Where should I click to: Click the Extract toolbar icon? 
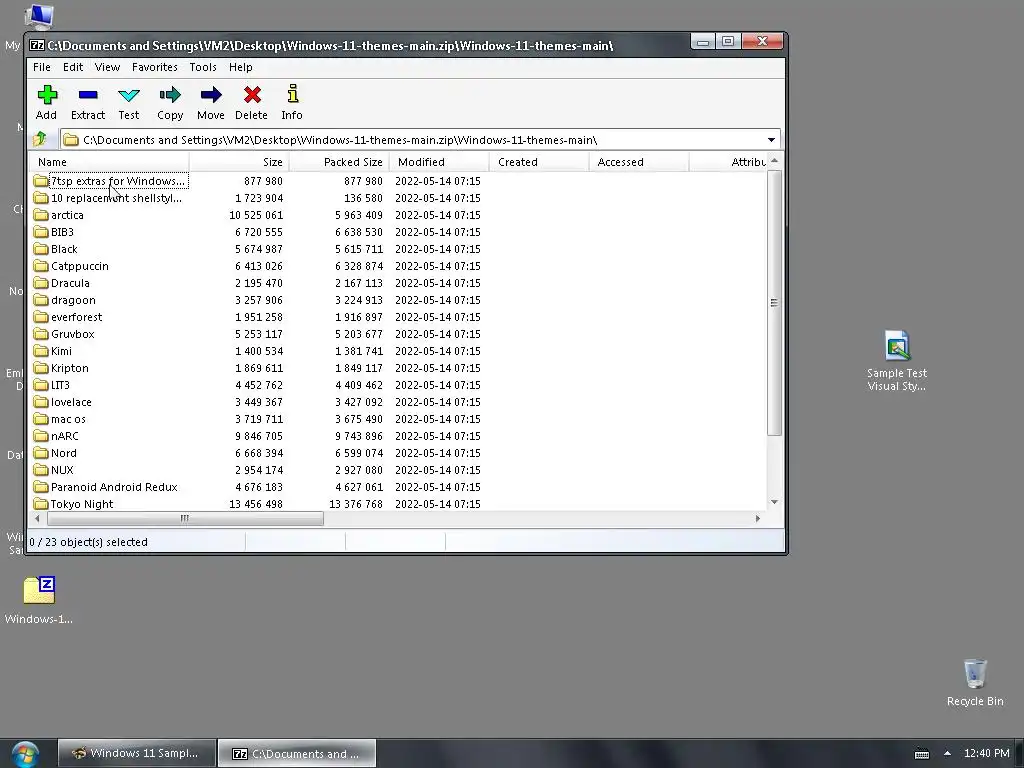(x=88, y=95)
